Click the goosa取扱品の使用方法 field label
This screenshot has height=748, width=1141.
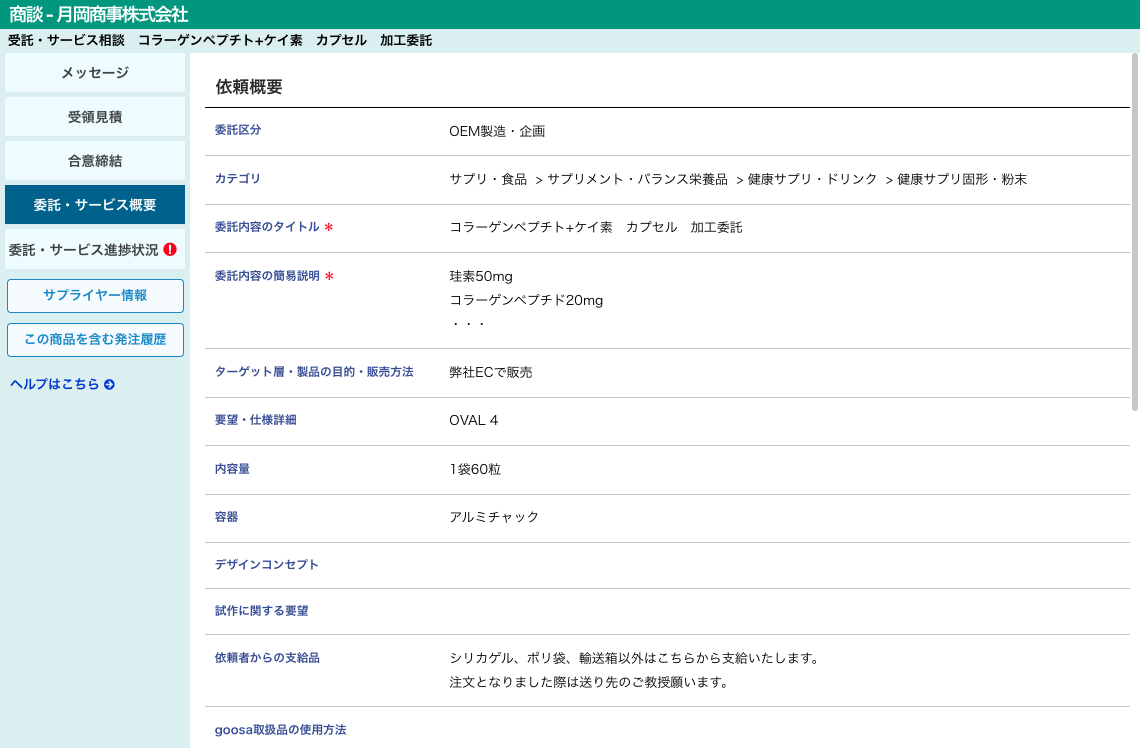pyautogui.click(x=280, y=730)
